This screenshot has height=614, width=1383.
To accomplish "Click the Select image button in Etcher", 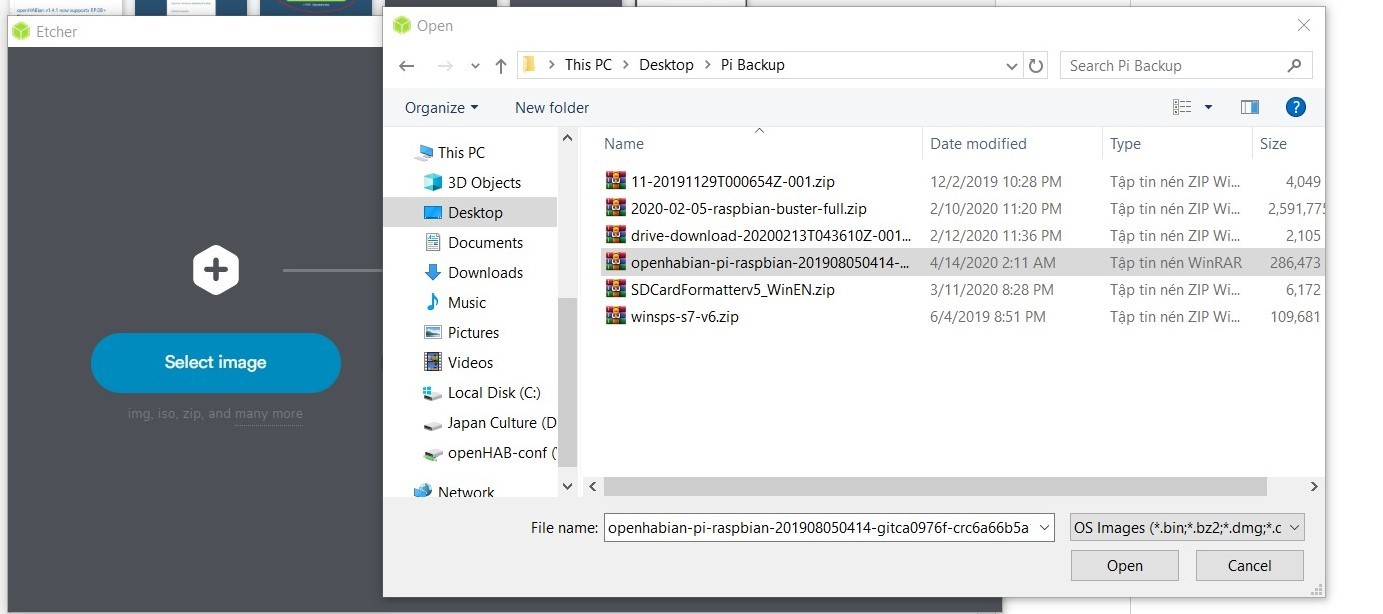I will click(x=216, y=362).
